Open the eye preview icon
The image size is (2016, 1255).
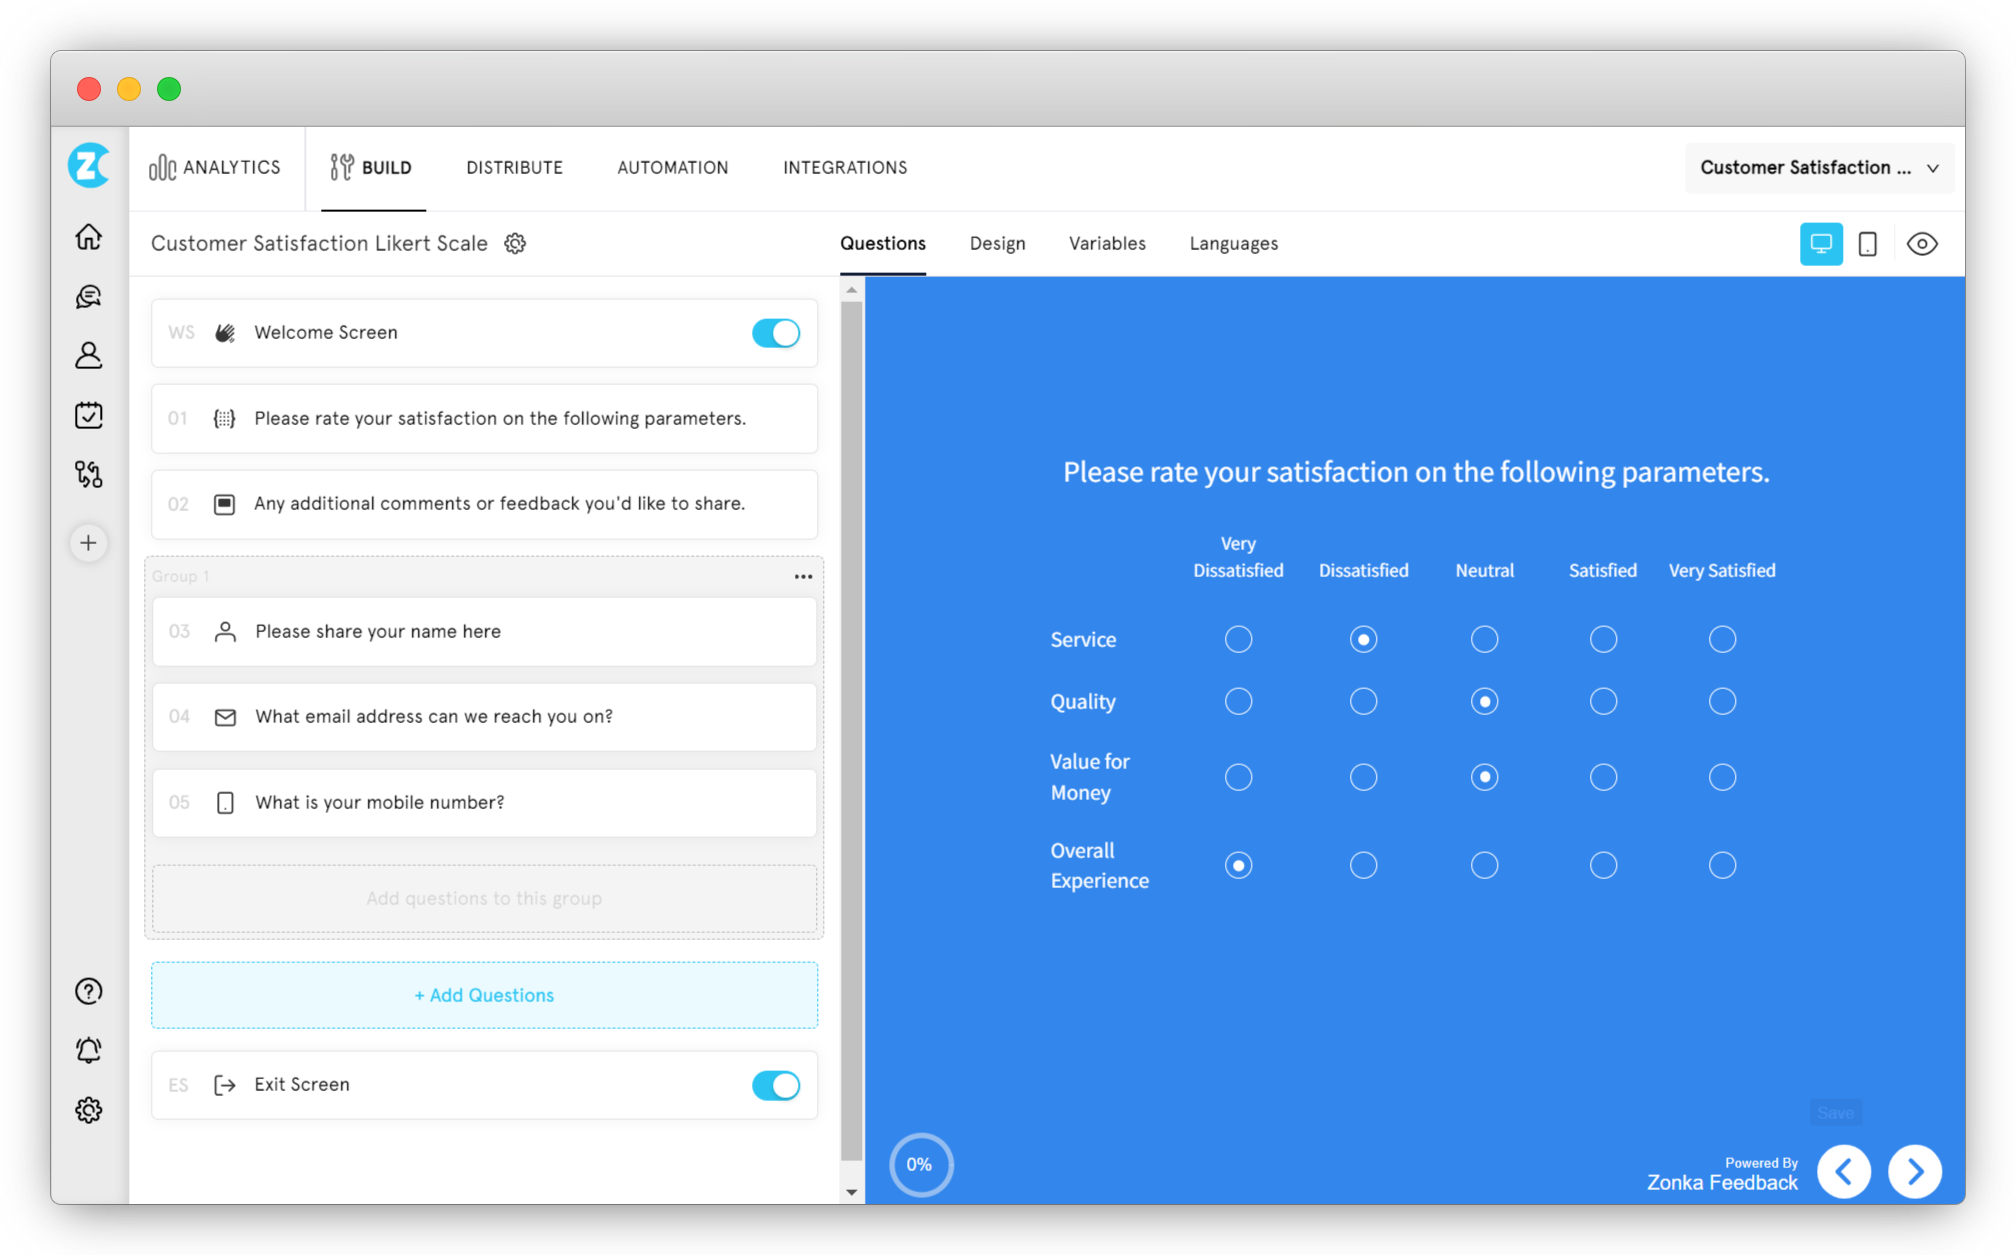click(x=1922, y=243)
